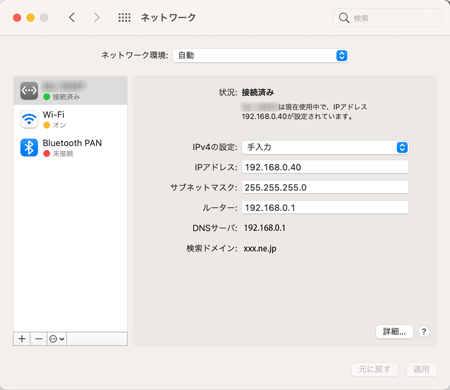Go back with the left chevron

[x=72, y=17]
